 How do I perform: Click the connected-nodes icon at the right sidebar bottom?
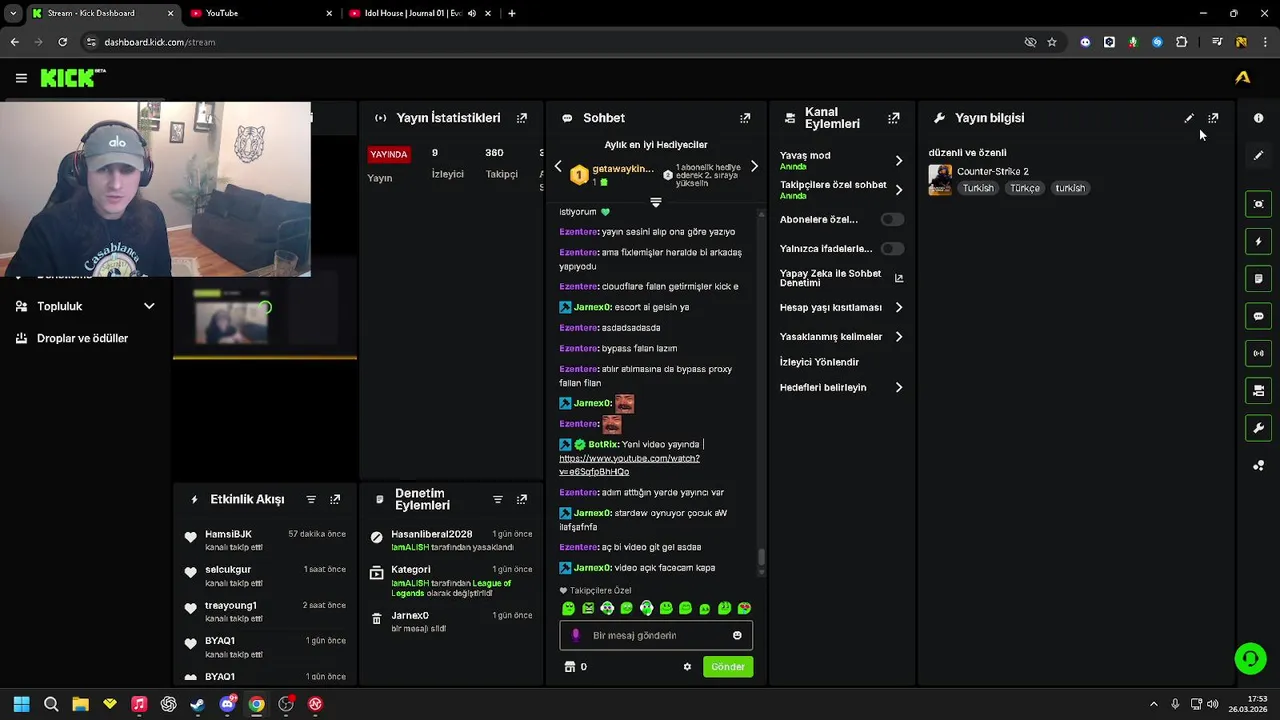point(1259,466)
